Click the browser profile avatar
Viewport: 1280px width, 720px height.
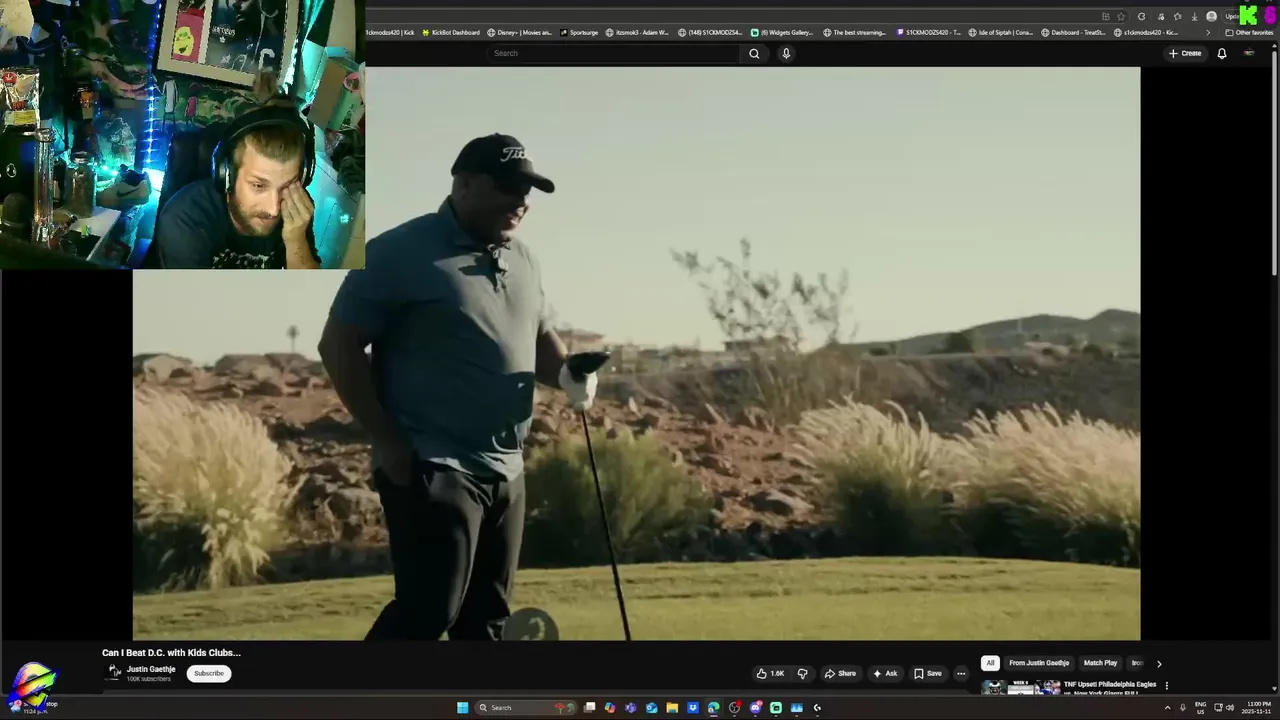[1211, 16]
